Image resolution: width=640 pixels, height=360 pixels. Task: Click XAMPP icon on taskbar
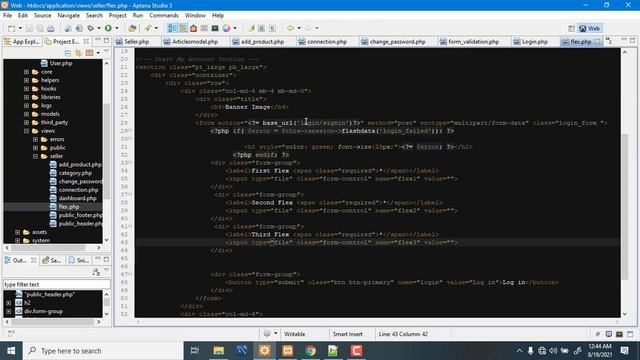[288, 351]
